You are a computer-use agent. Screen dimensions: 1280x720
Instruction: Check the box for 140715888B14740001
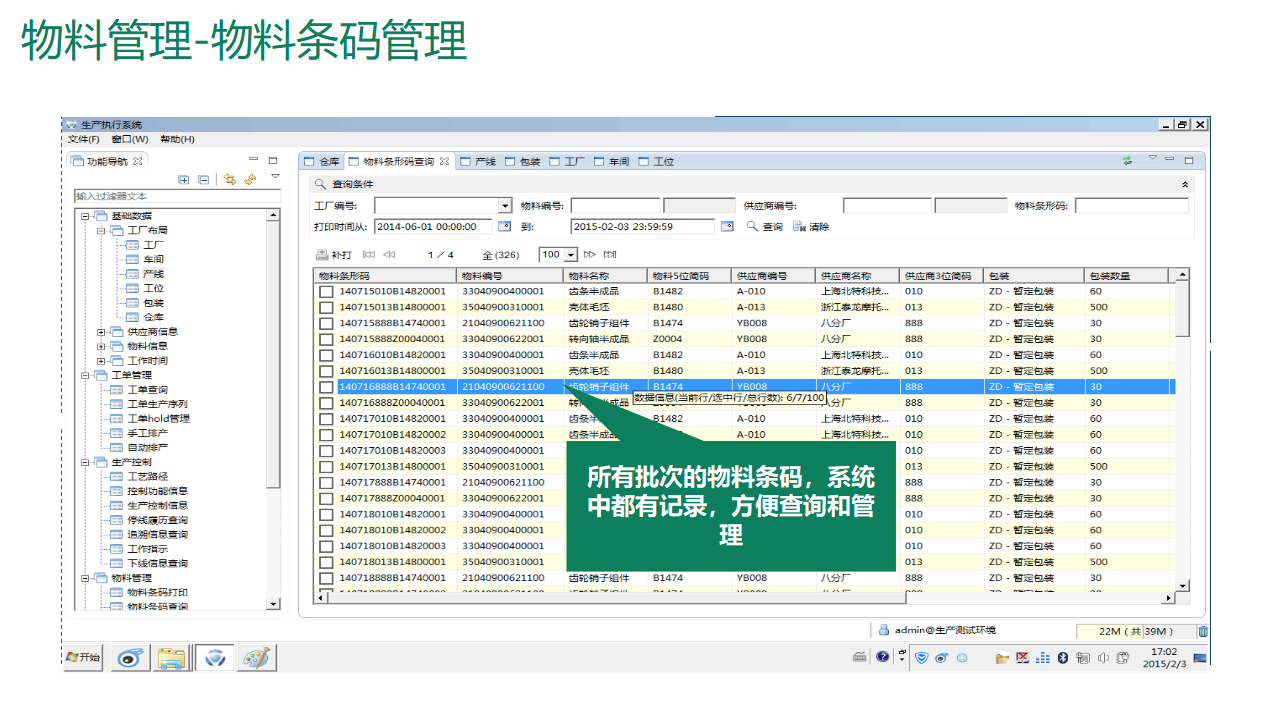click(326, 323)
